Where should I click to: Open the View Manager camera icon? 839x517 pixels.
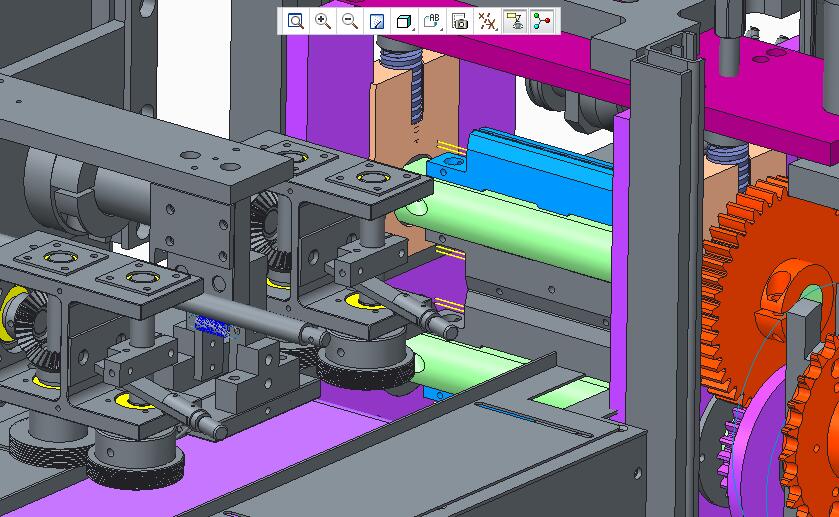click(460, 21)
